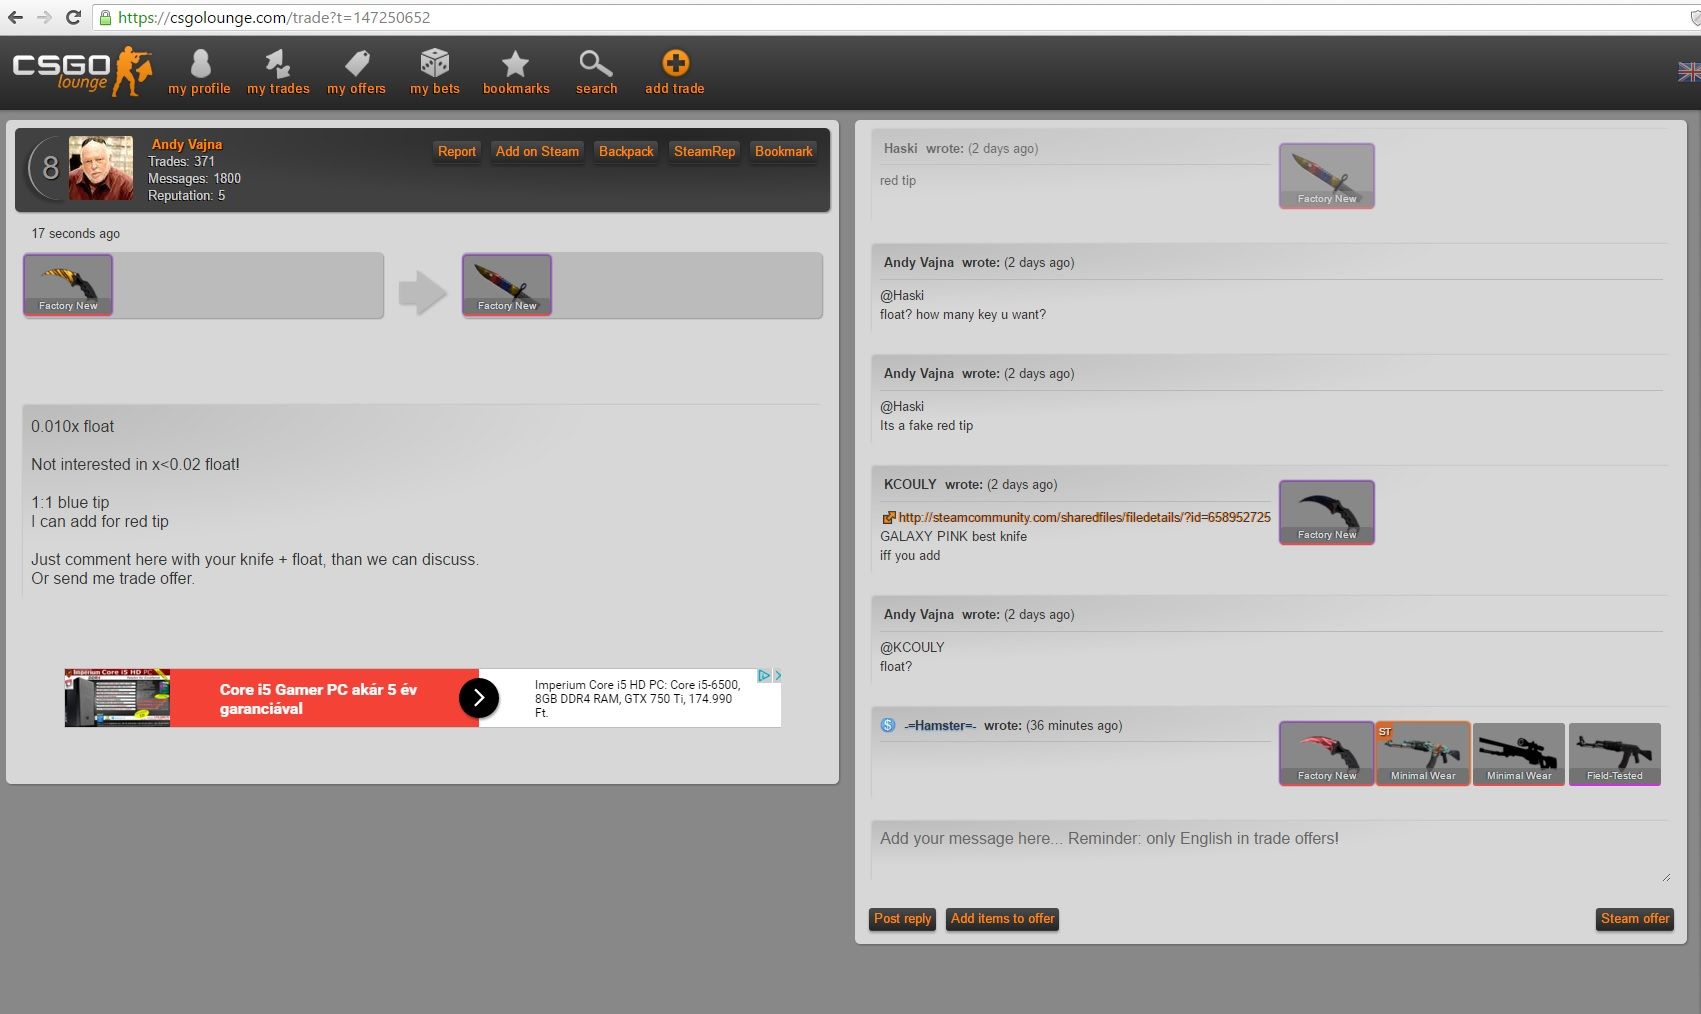Click the "17 seconds ago" timestamp
The width and height of the screenshot is (1701, 1014).
(x=76, y=233)
